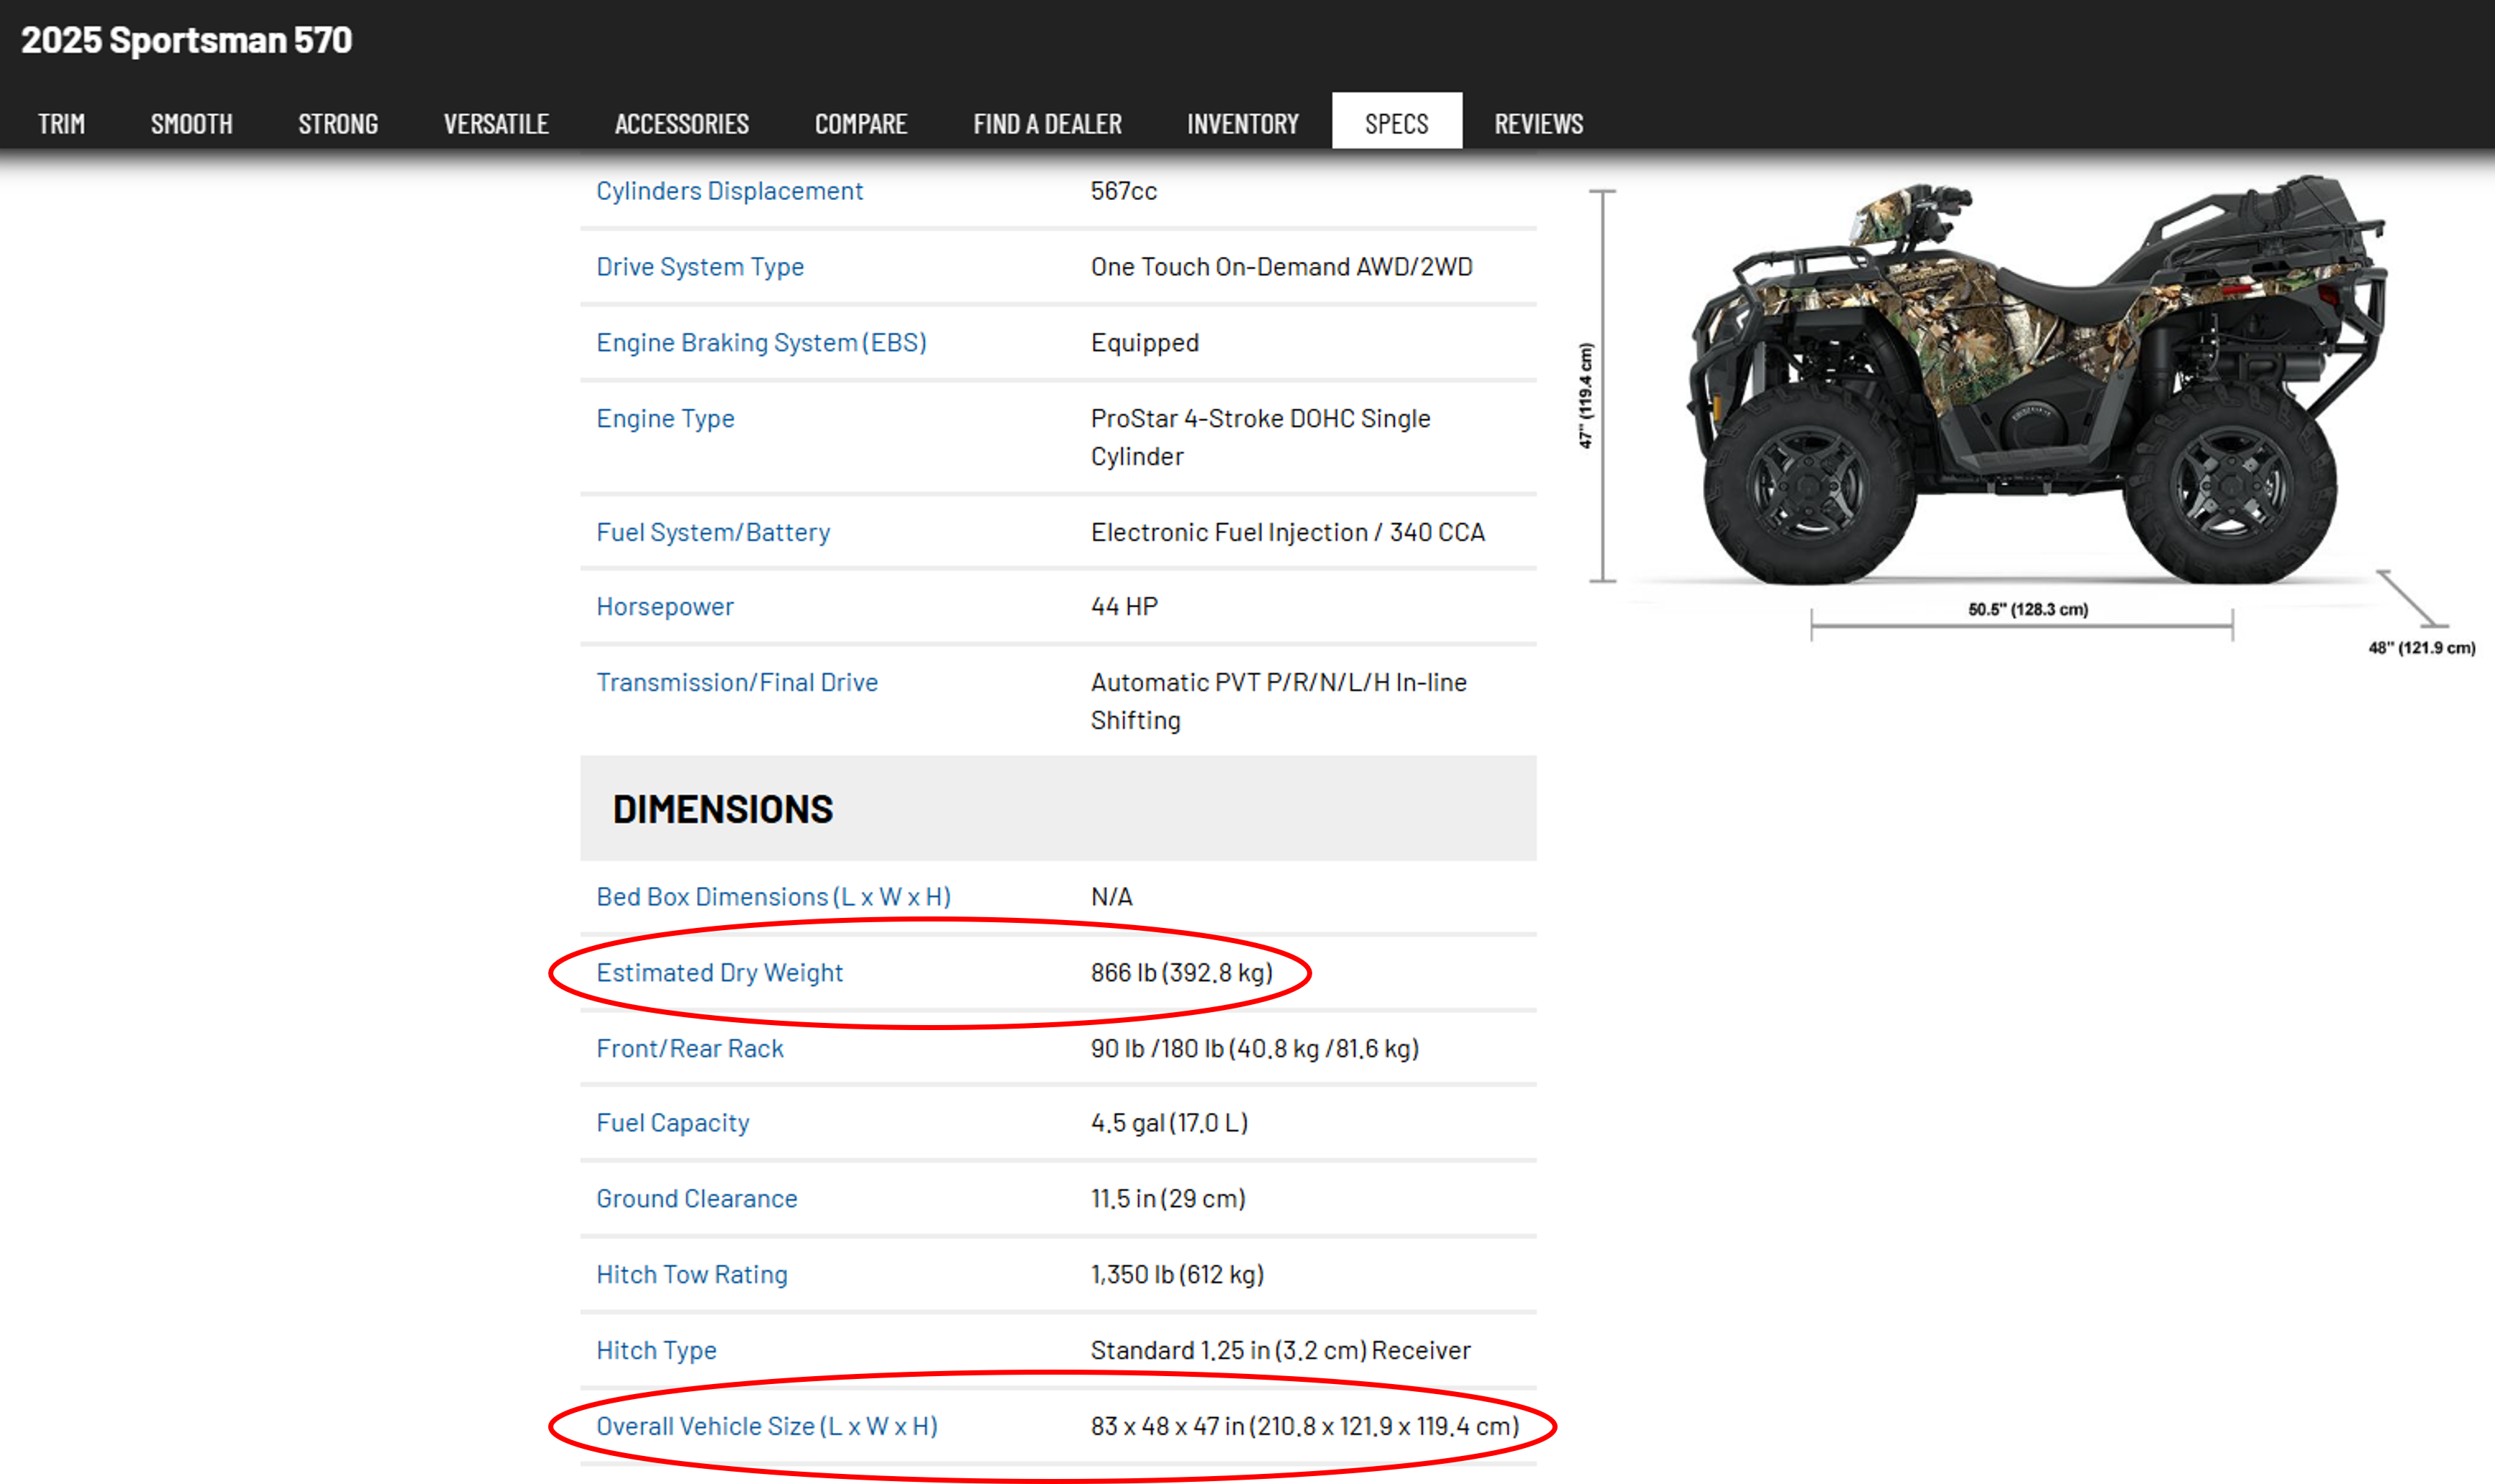Open the SMOOTH tab
The height and width of the screenshot is (1484, 2495).
(x=191, y=124)
